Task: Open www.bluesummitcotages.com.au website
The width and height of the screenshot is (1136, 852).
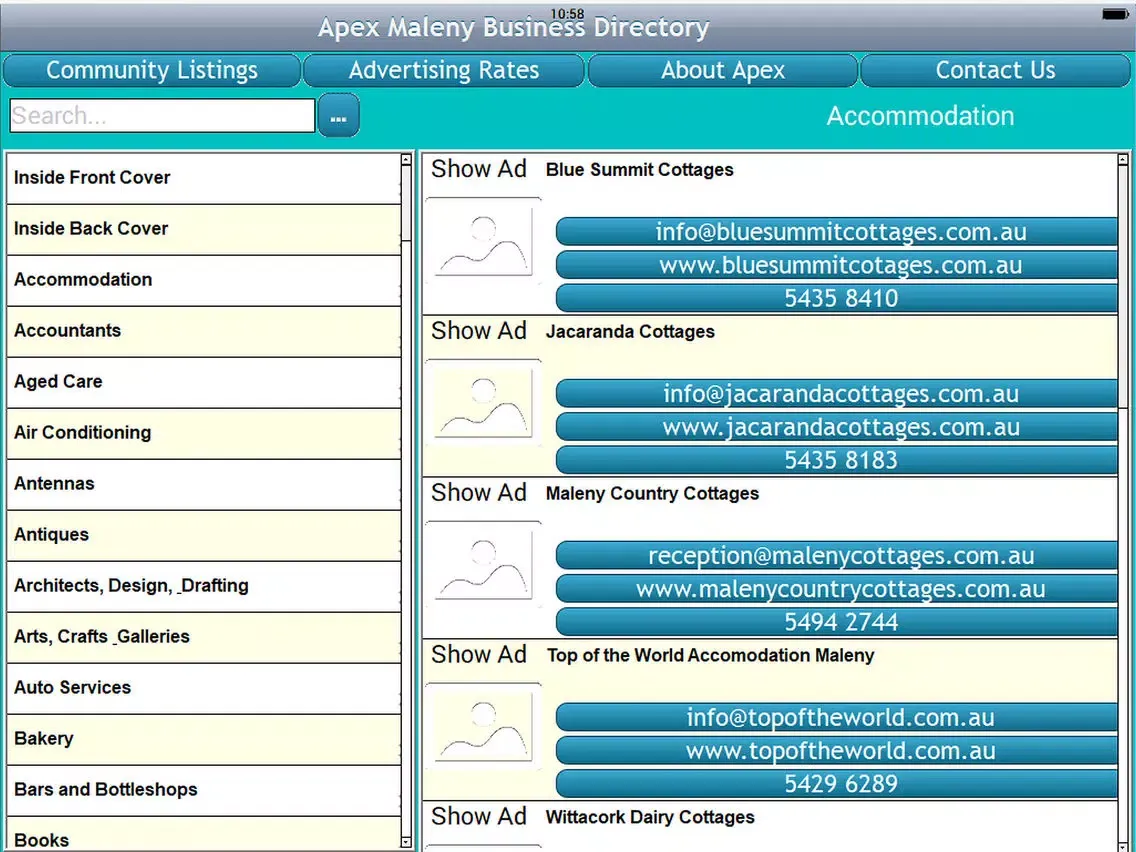Action: click(837, 265)
